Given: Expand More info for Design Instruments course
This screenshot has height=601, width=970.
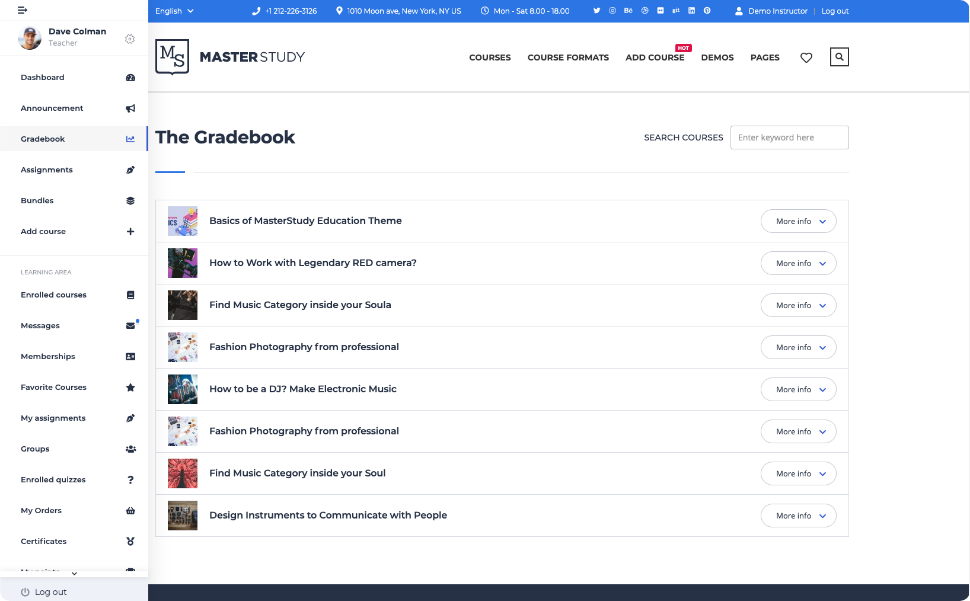Looking at the screenshot, I should pos(798,515).
